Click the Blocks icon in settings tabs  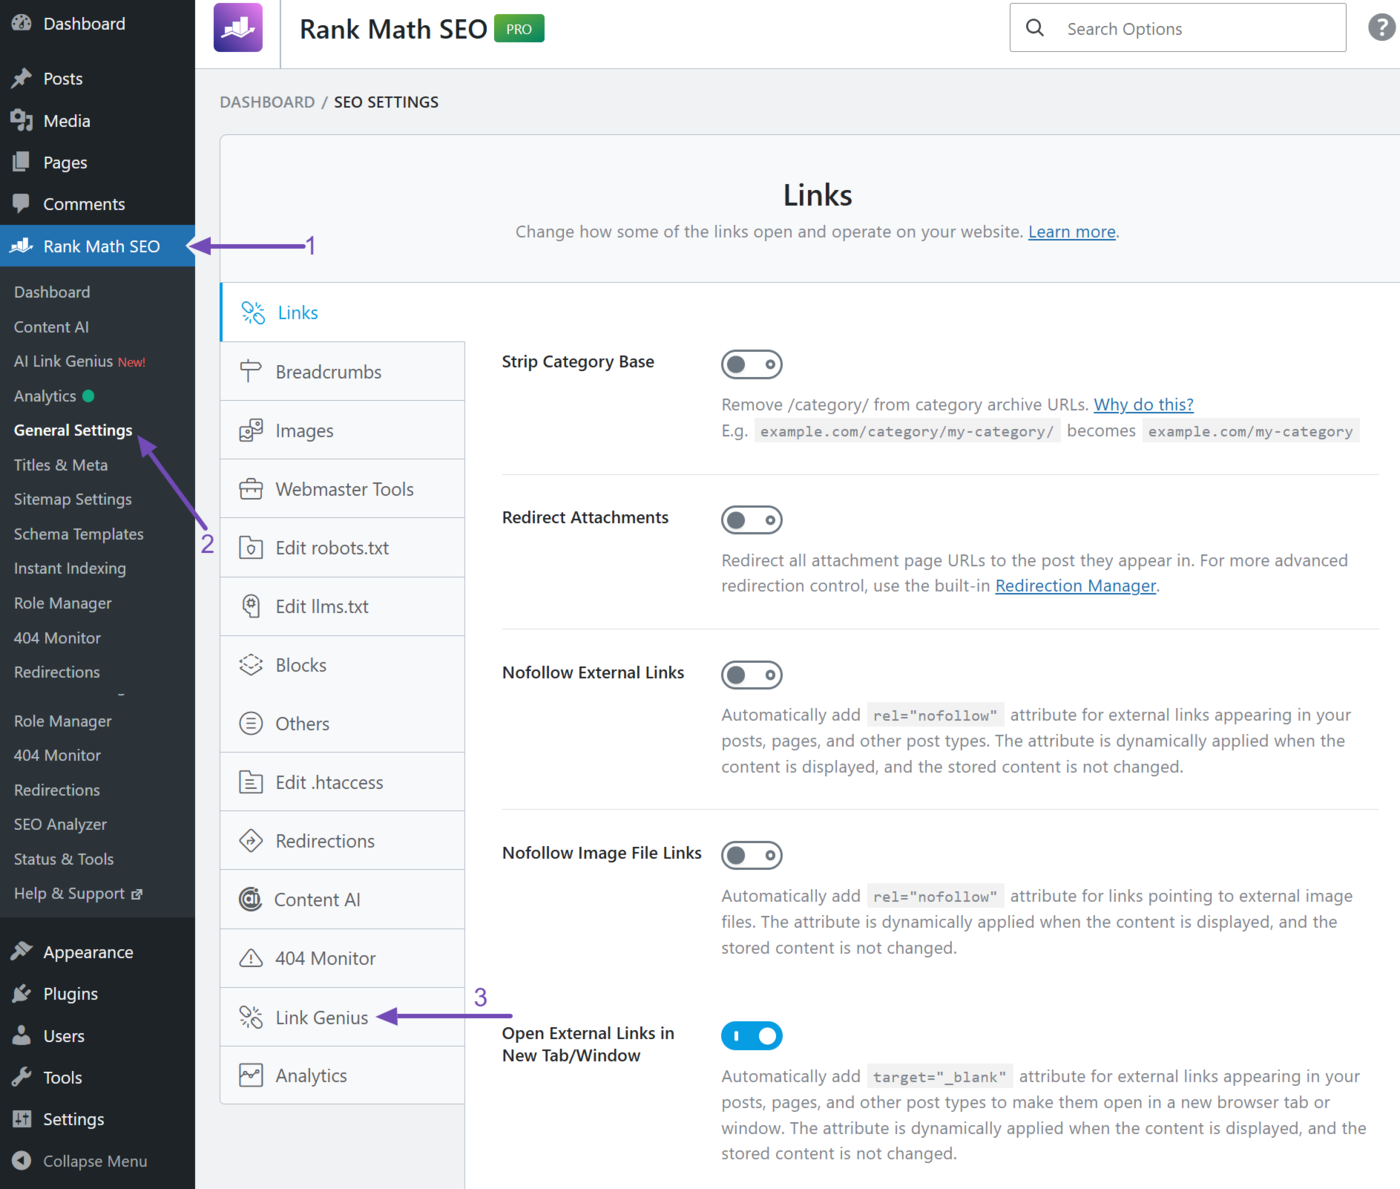pos(251,665)
